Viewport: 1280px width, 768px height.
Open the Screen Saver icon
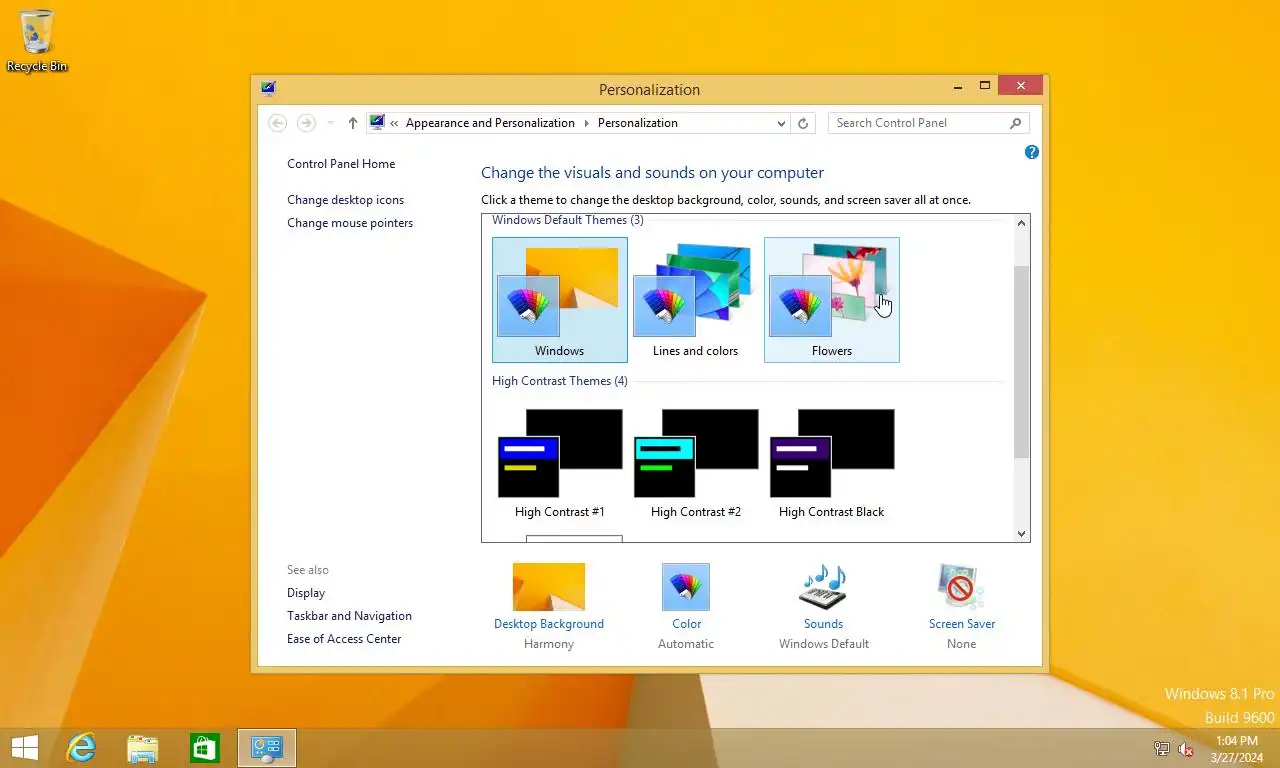[961, 587]
